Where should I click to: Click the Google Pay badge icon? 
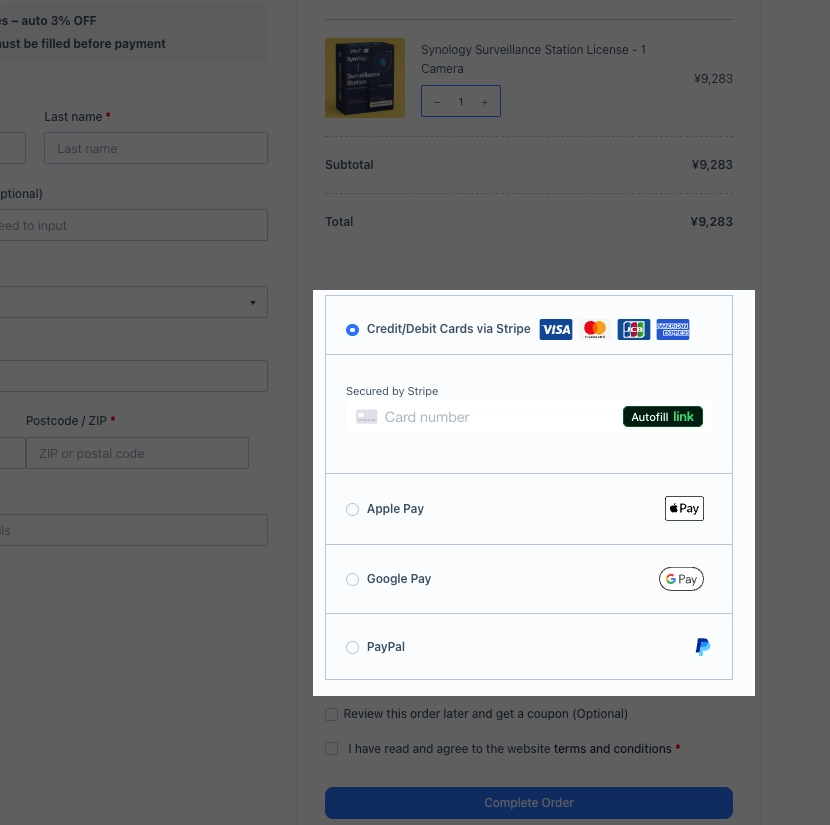(681, 579)
